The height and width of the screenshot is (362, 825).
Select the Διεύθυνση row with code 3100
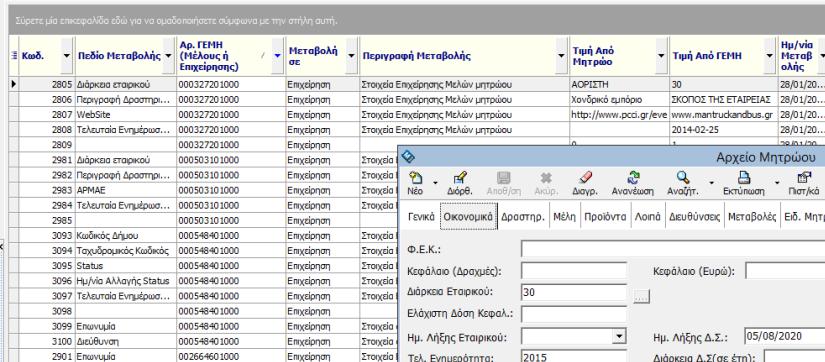pyautogui.click(x=203, y=342)
